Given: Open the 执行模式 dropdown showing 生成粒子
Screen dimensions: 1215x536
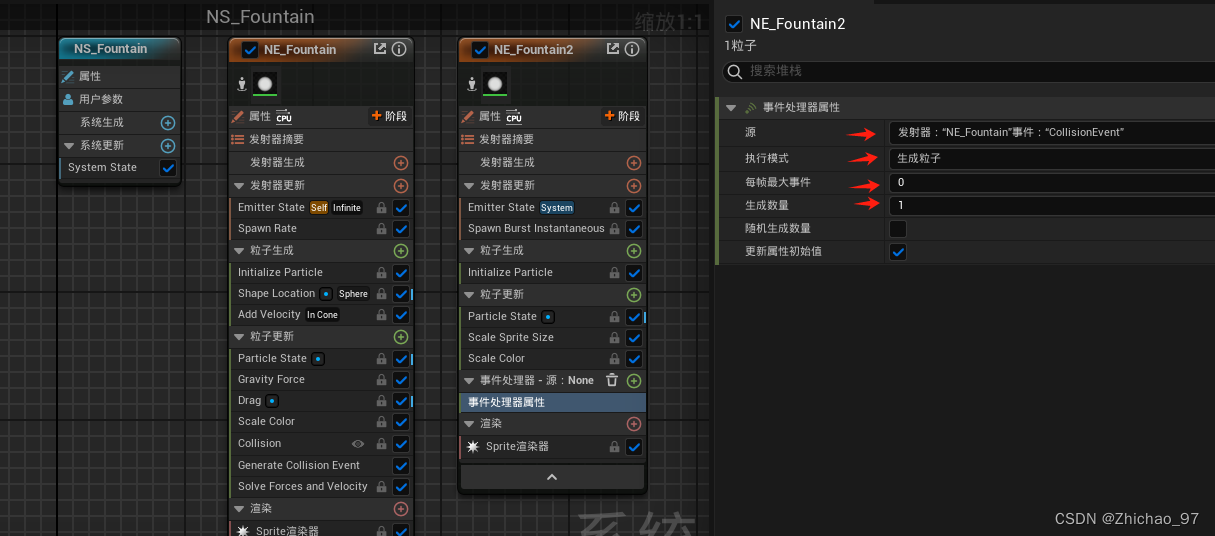Looking at the screenshot, I should [x=1051, y=158].
